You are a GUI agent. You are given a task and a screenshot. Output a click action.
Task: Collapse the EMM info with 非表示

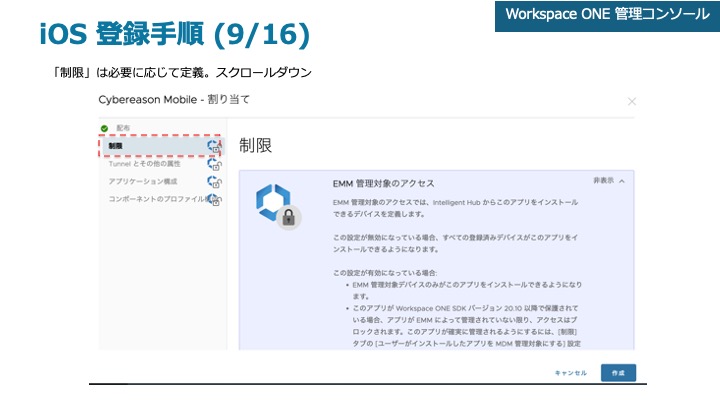click(x=609, y=181)
